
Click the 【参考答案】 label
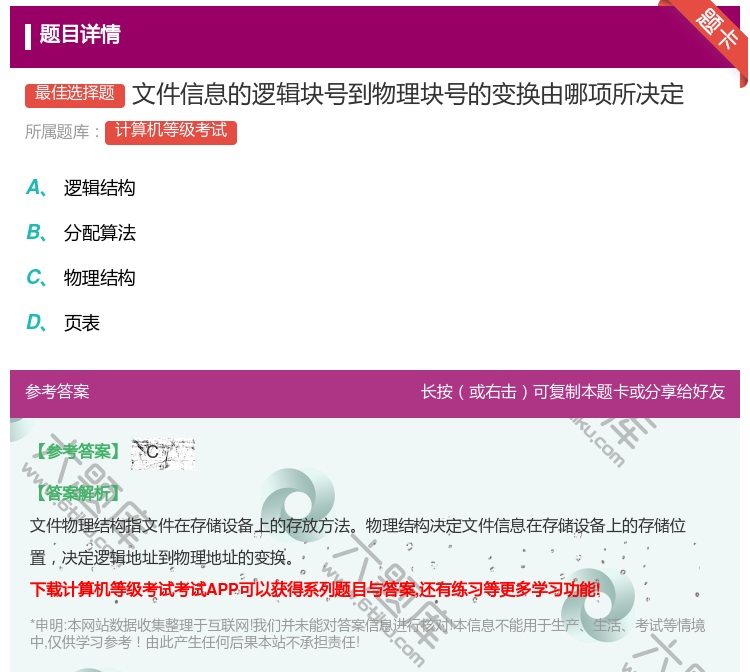click(78, 452)
